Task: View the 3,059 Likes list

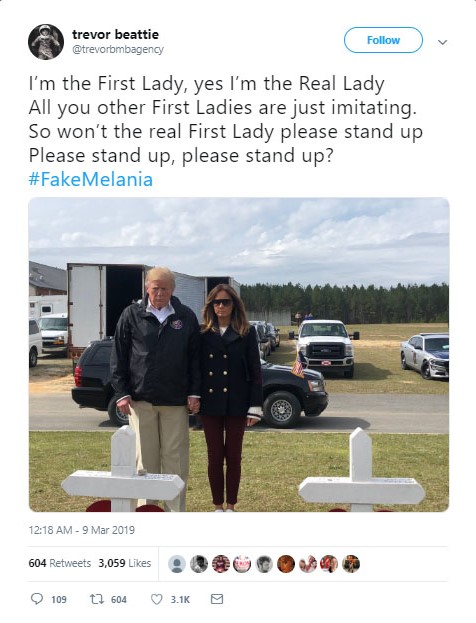Action: [125, 563]
